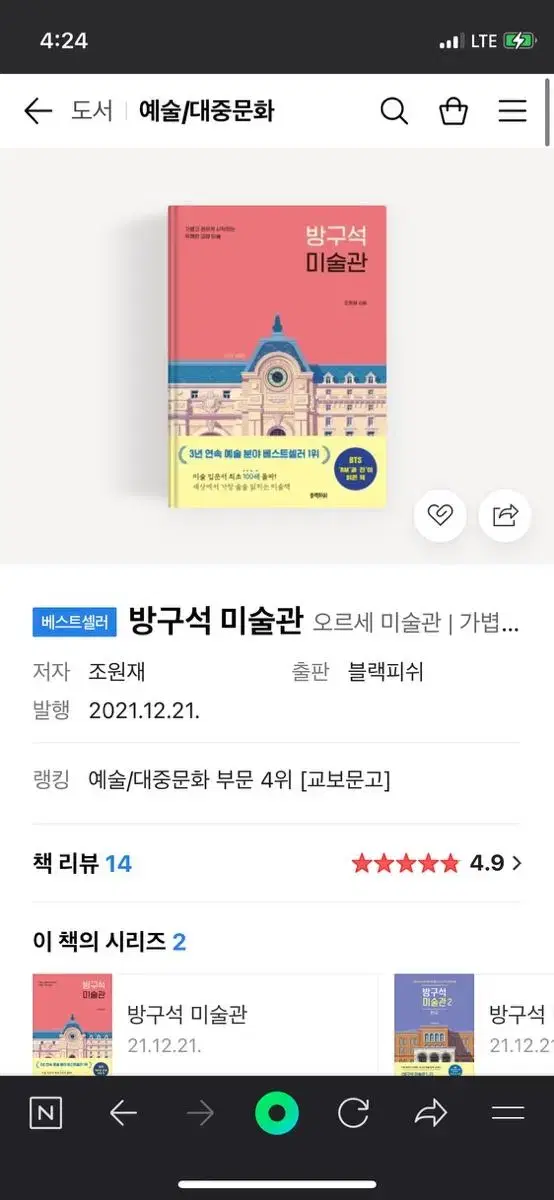Select 예술/대중문화 category title
The height and width of the screenshot is (1200, 554).
(206, 111)
